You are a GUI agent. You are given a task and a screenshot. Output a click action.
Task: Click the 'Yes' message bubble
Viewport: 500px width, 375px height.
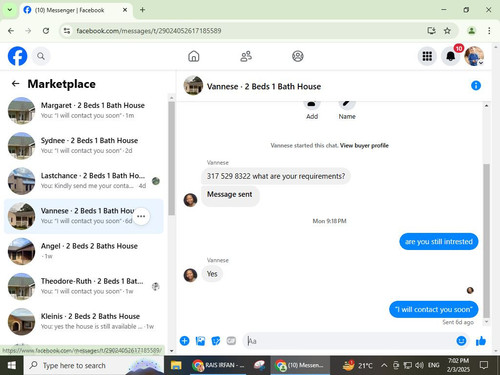212,274
